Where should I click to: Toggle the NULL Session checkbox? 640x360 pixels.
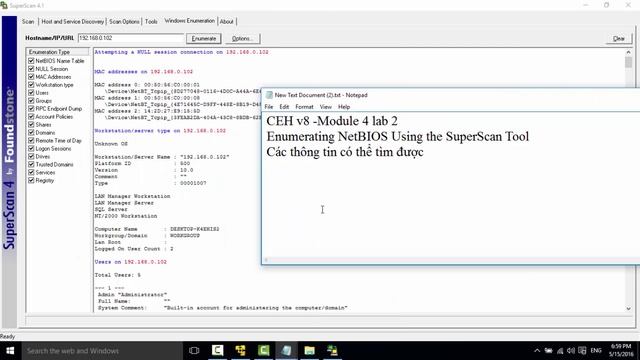point(31,69)
